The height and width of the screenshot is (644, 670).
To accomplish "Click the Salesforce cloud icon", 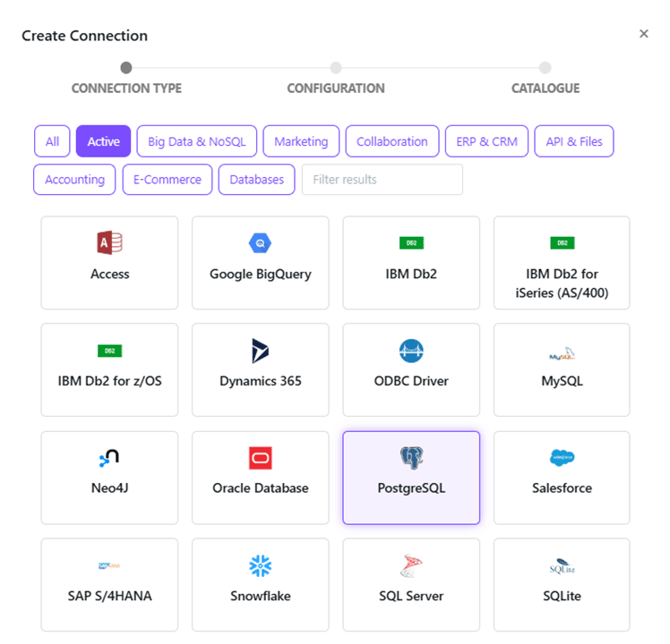I will coord(562,458).
